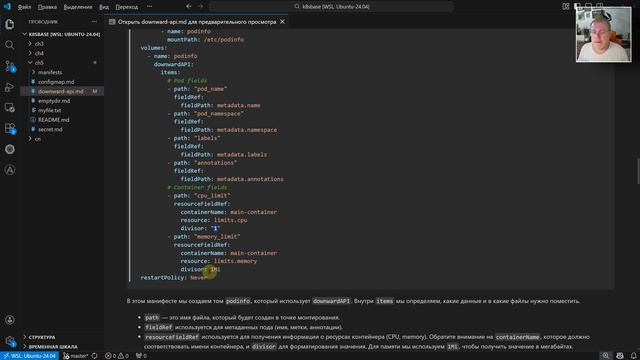Click the webcam video overlay thumbnail
The width and height of the screenshot is (640, 360).
click(603, 35)
